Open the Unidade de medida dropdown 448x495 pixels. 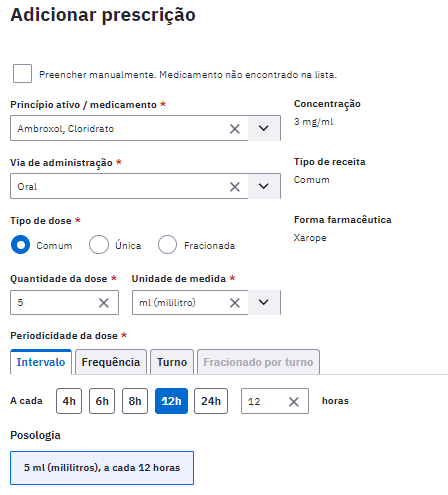tap(264, 302)
